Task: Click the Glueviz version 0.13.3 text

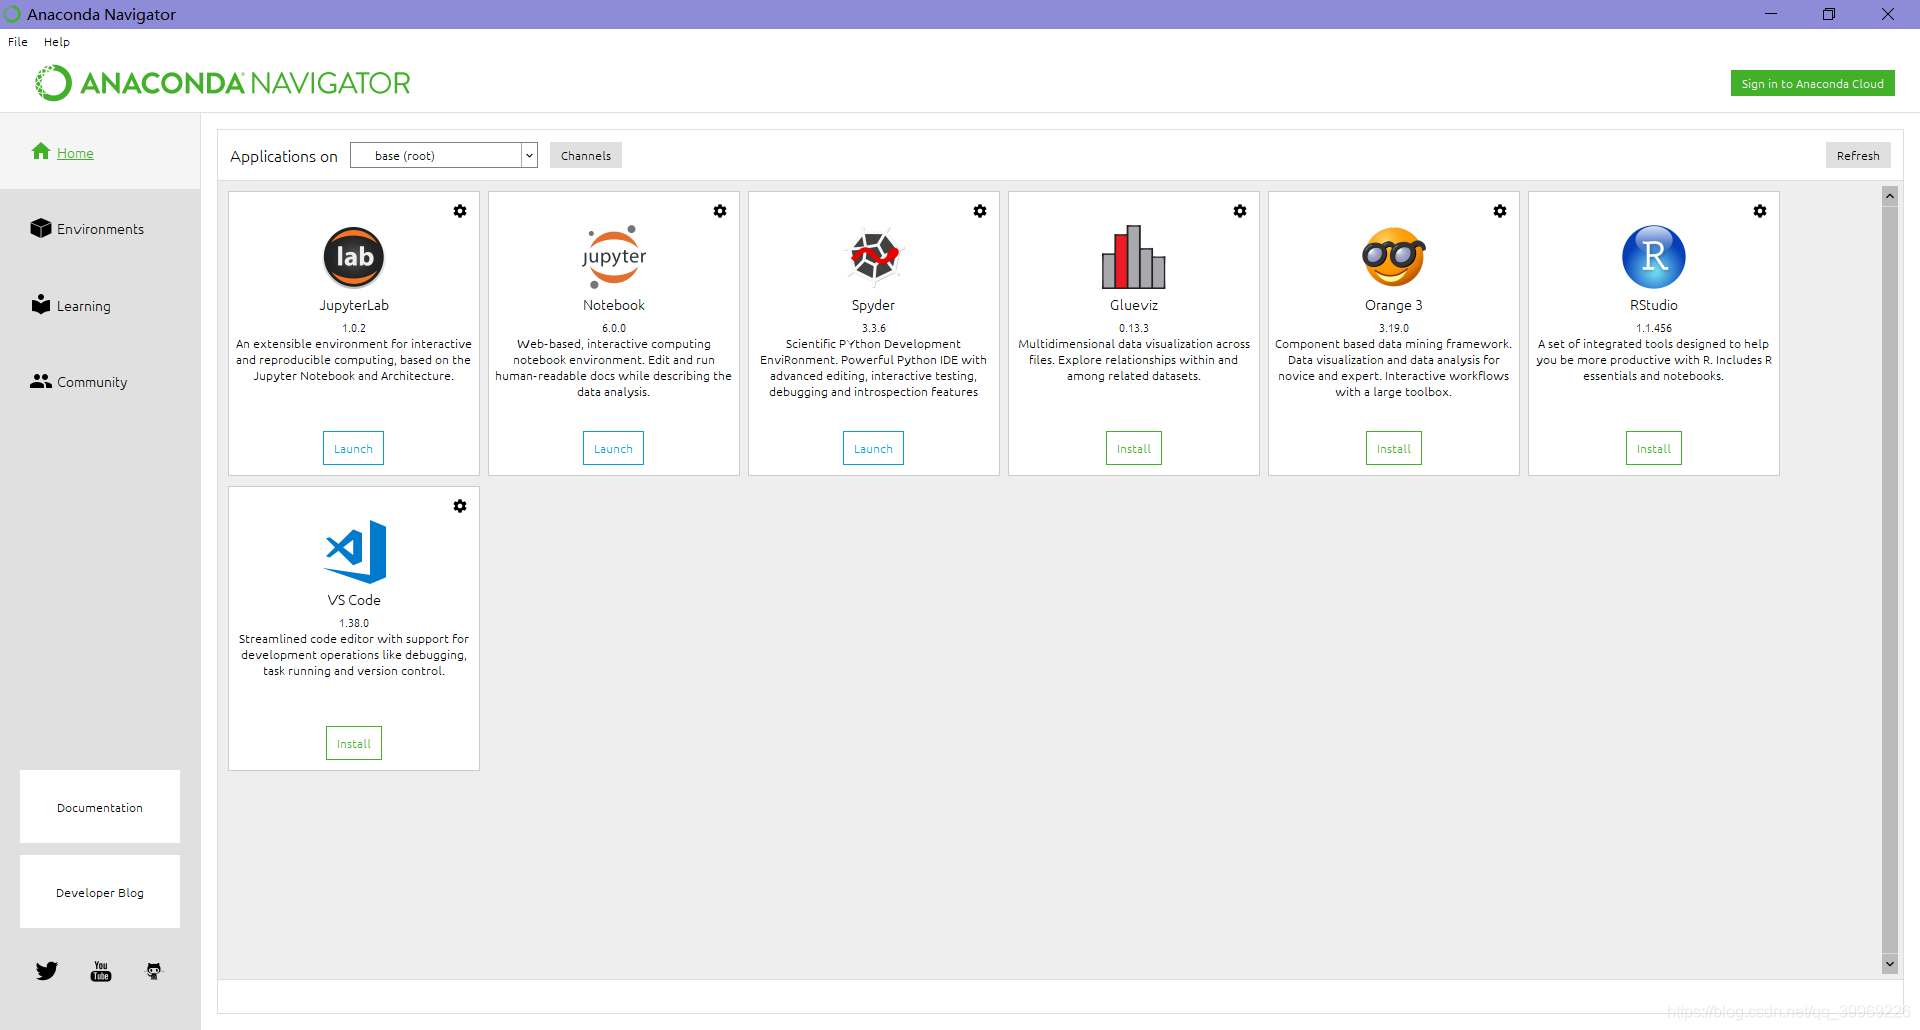Action: click(1134, 328)
